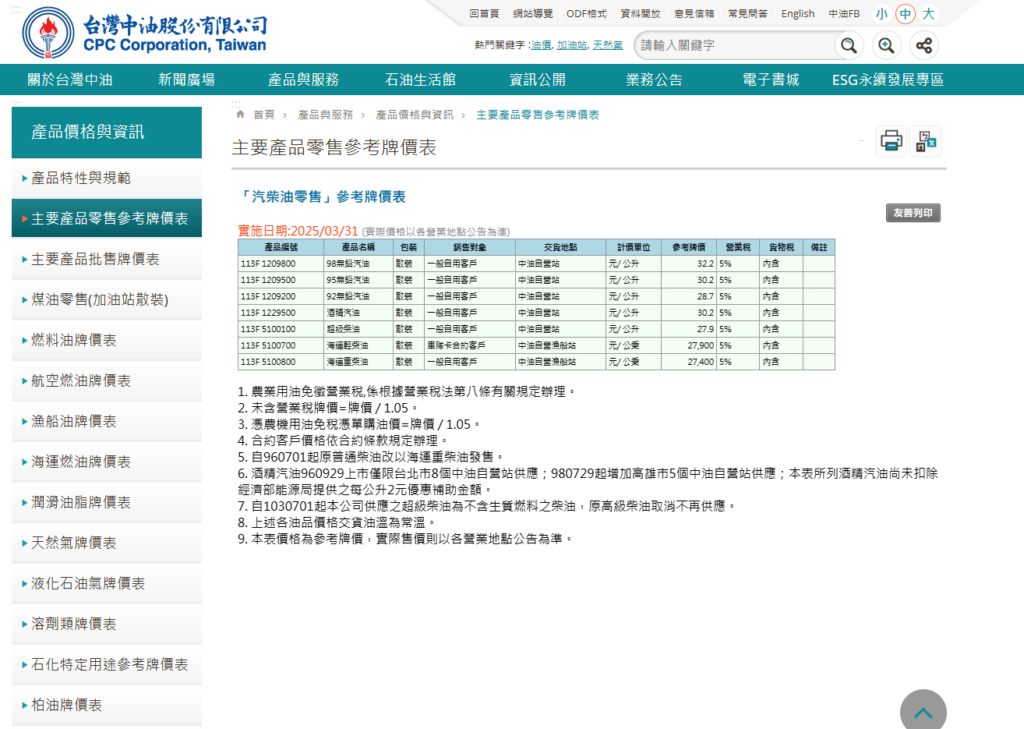Click the English language link
This screenshot has height=729, width=1024.
click(797, 14)
